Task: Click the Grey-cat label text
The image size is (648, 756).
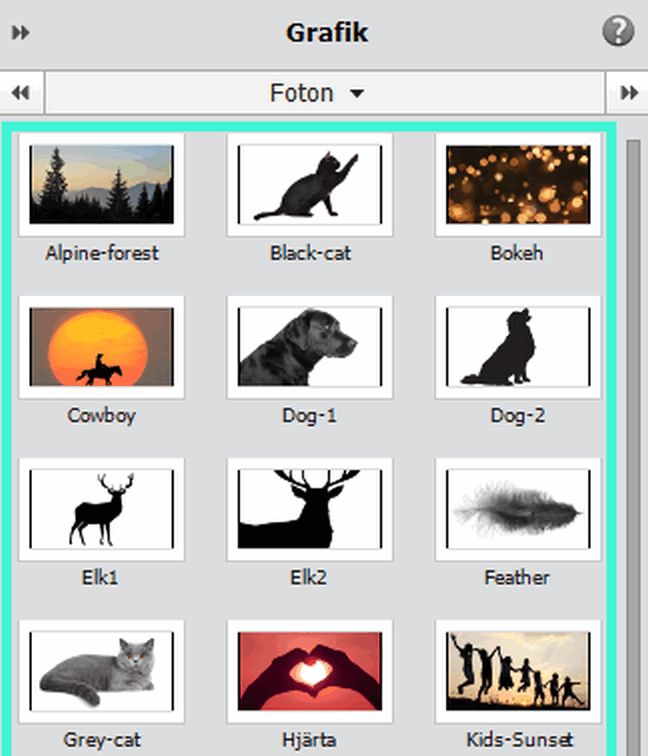Action: tap(102, 740)
